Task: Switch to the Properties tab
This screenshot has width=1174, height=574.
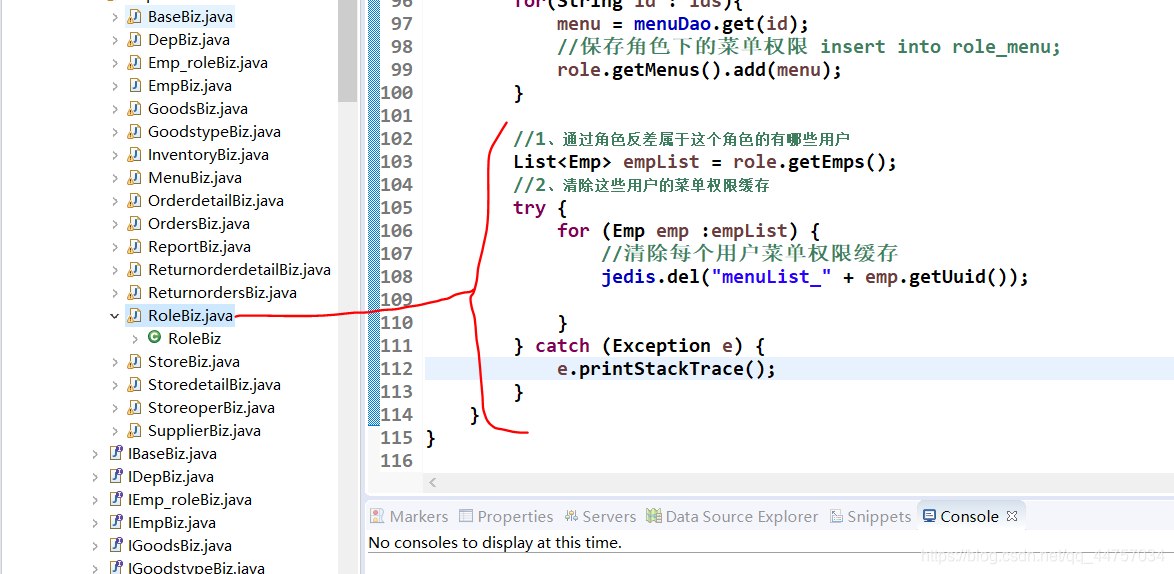Action: point(506,516)
